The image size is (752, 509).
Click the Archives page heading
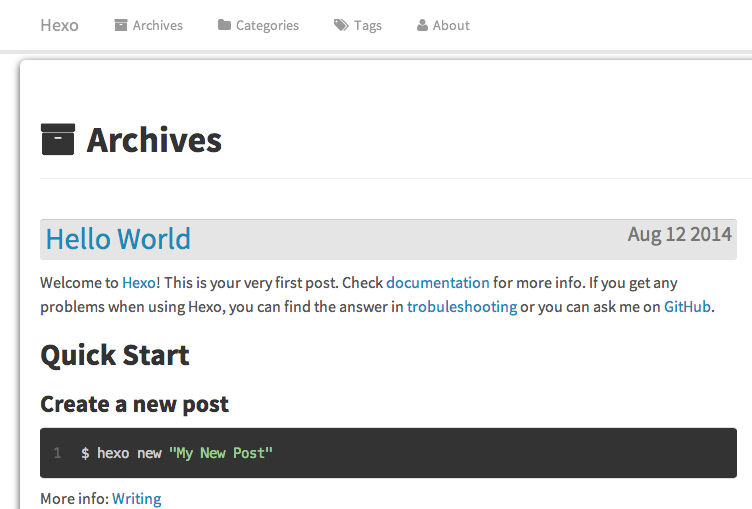tap(154, 140)
